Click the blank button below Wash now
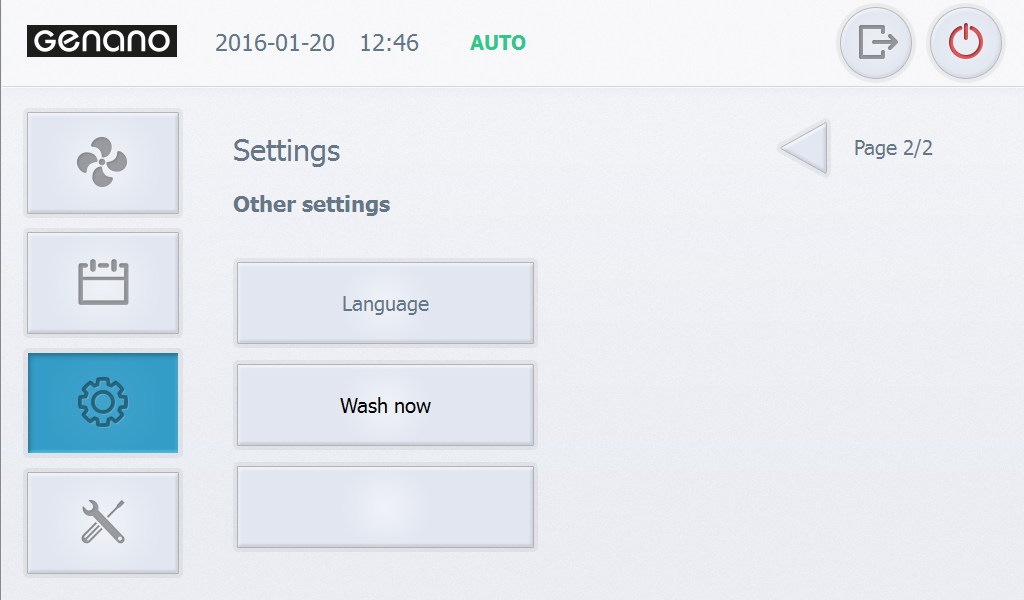The image size is (1024, 600). 385,507
